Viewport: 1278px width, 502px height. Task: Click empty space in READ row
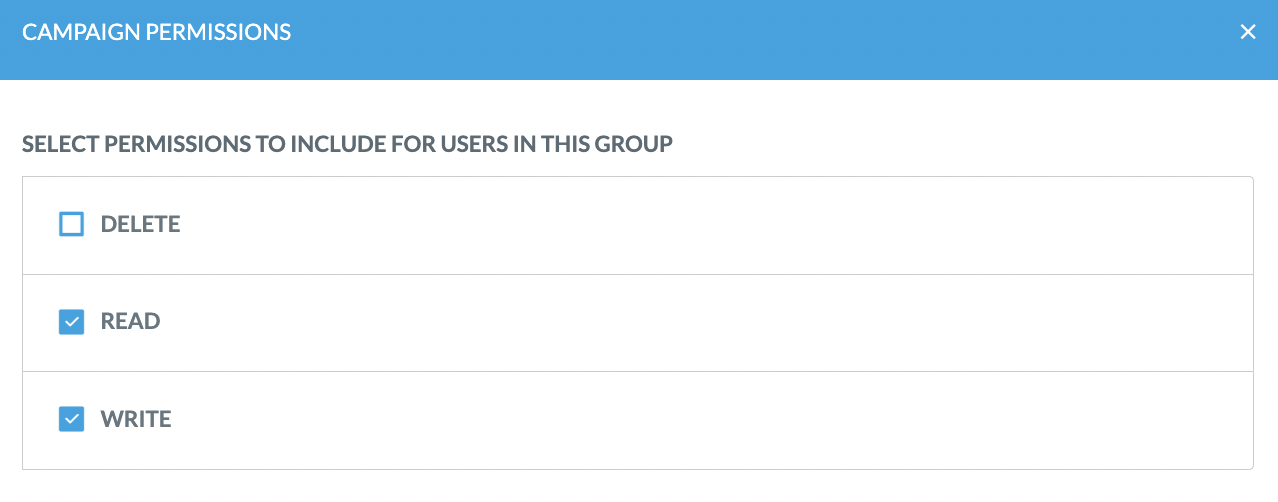click(x=700, y=323)
